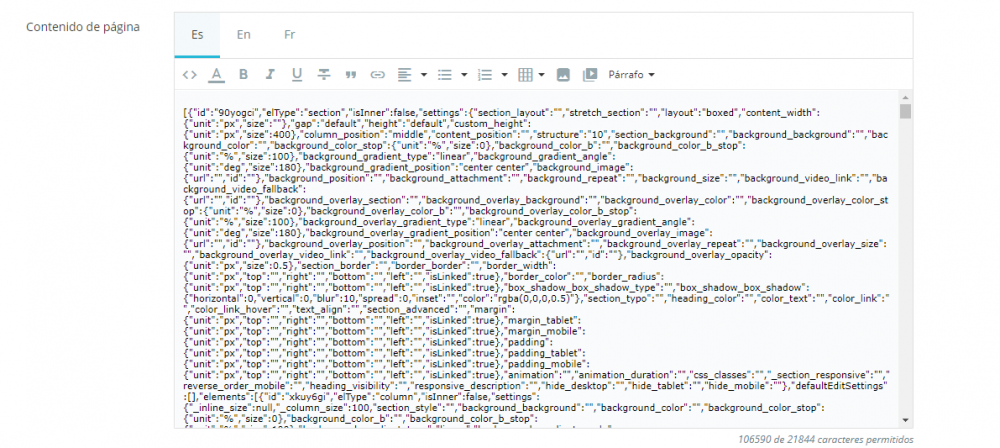The width and height of the screenshot is (1000, 448).
Task: Insert bulleted list
Action: [445, 75]
